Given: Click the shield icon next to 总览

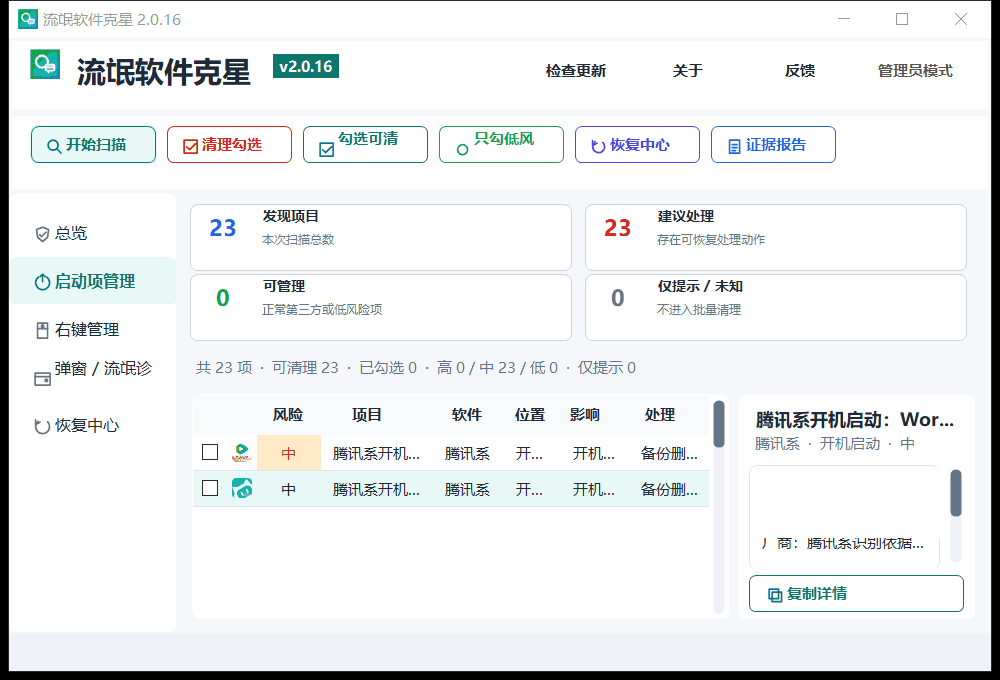Looking at the screenshot, I should 42,234.
